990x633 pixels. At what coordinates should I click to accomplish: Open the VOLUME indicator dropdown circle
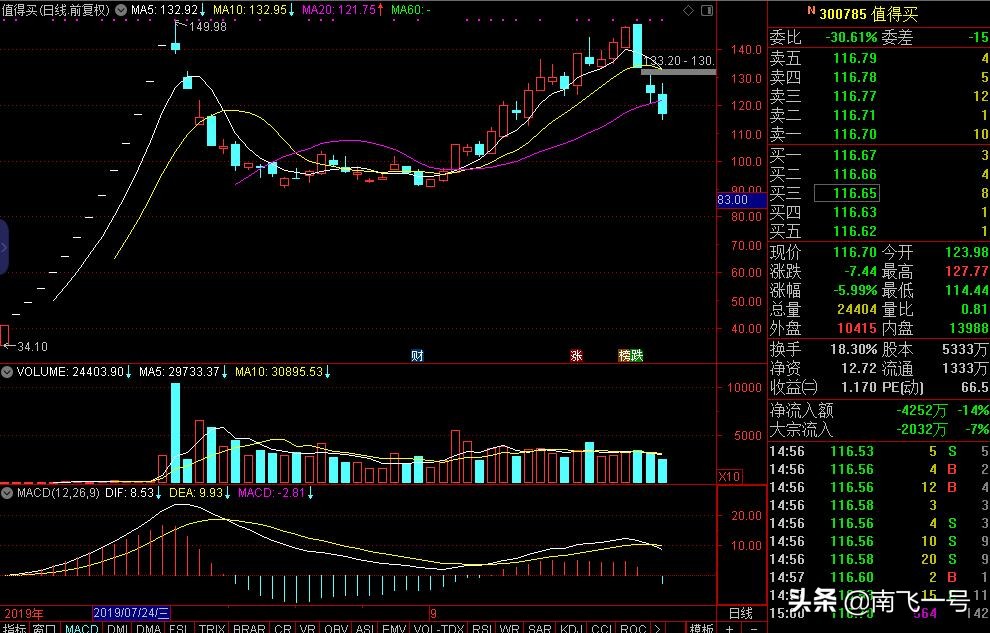coord(7,372)
